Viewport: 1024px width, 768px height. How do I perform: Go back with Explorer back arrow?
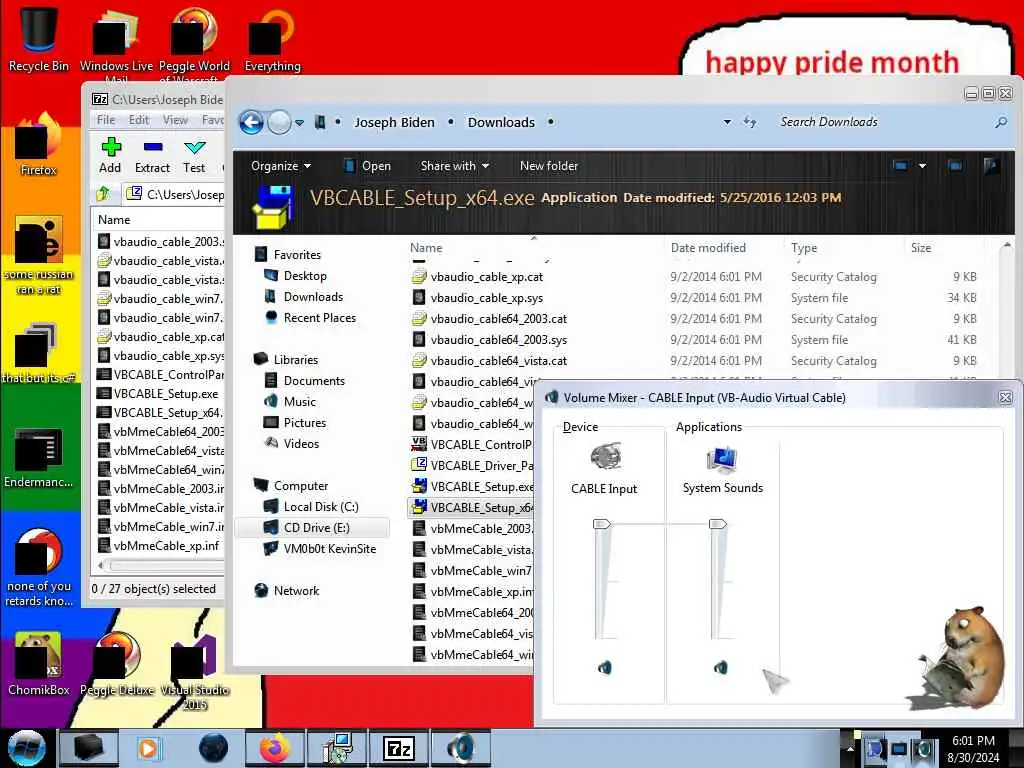(251, 122)
